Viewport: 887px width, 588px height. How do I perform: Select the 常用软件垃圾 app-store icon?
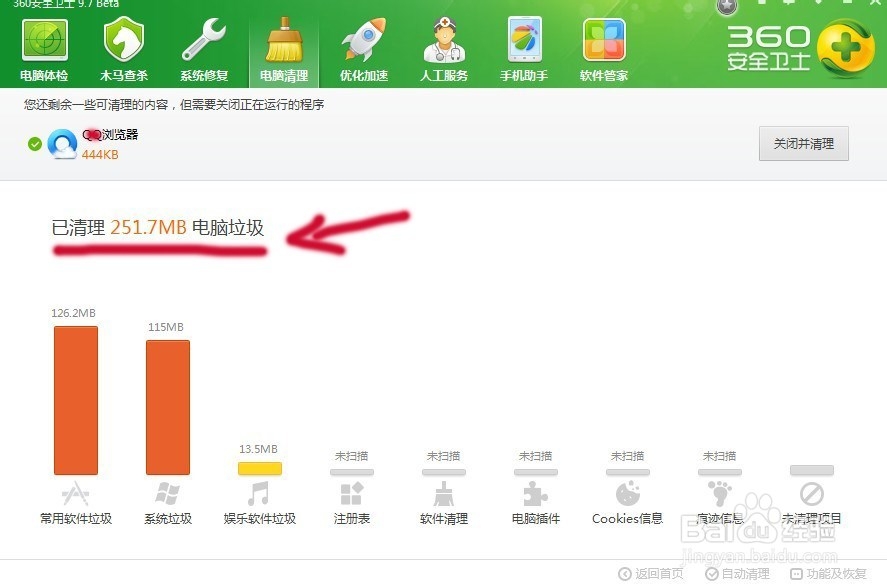pyautogui.click(x=76, y=493)
